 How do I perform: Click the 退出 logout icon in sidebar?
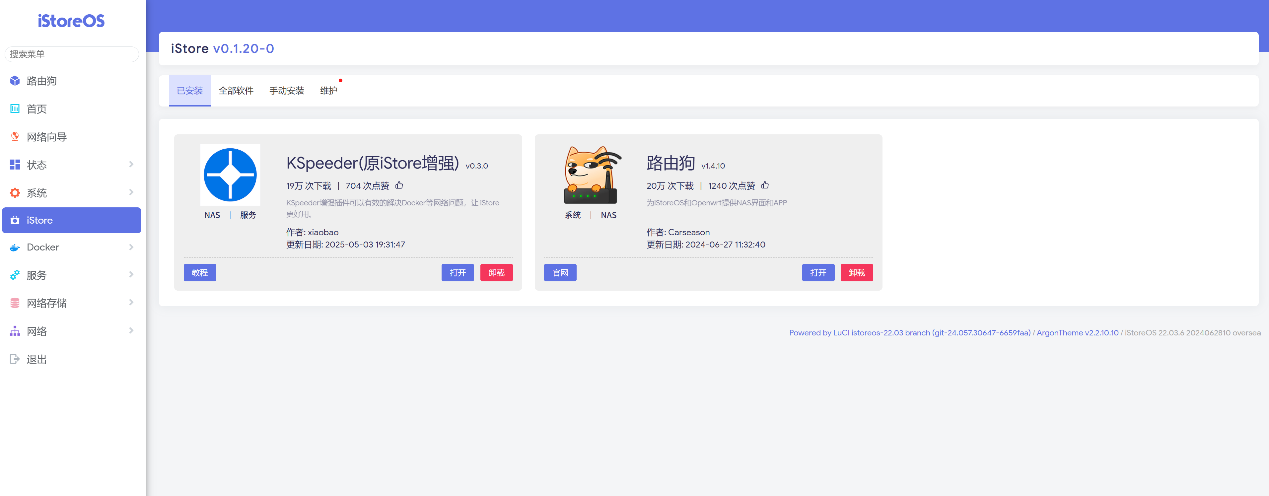(x=15, y=359)
